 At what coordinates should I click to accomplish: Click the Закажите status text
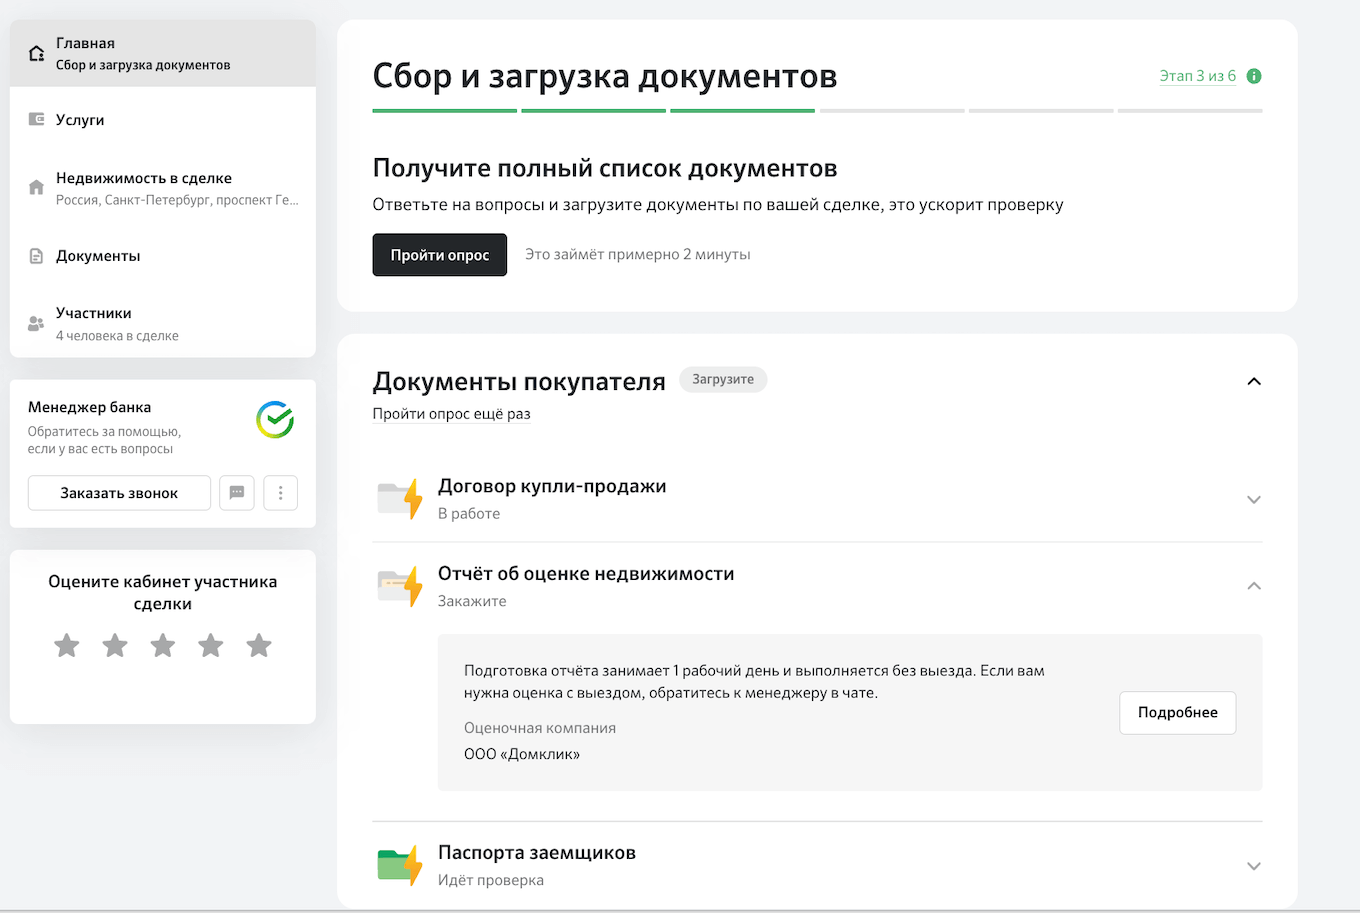(472, 601)
